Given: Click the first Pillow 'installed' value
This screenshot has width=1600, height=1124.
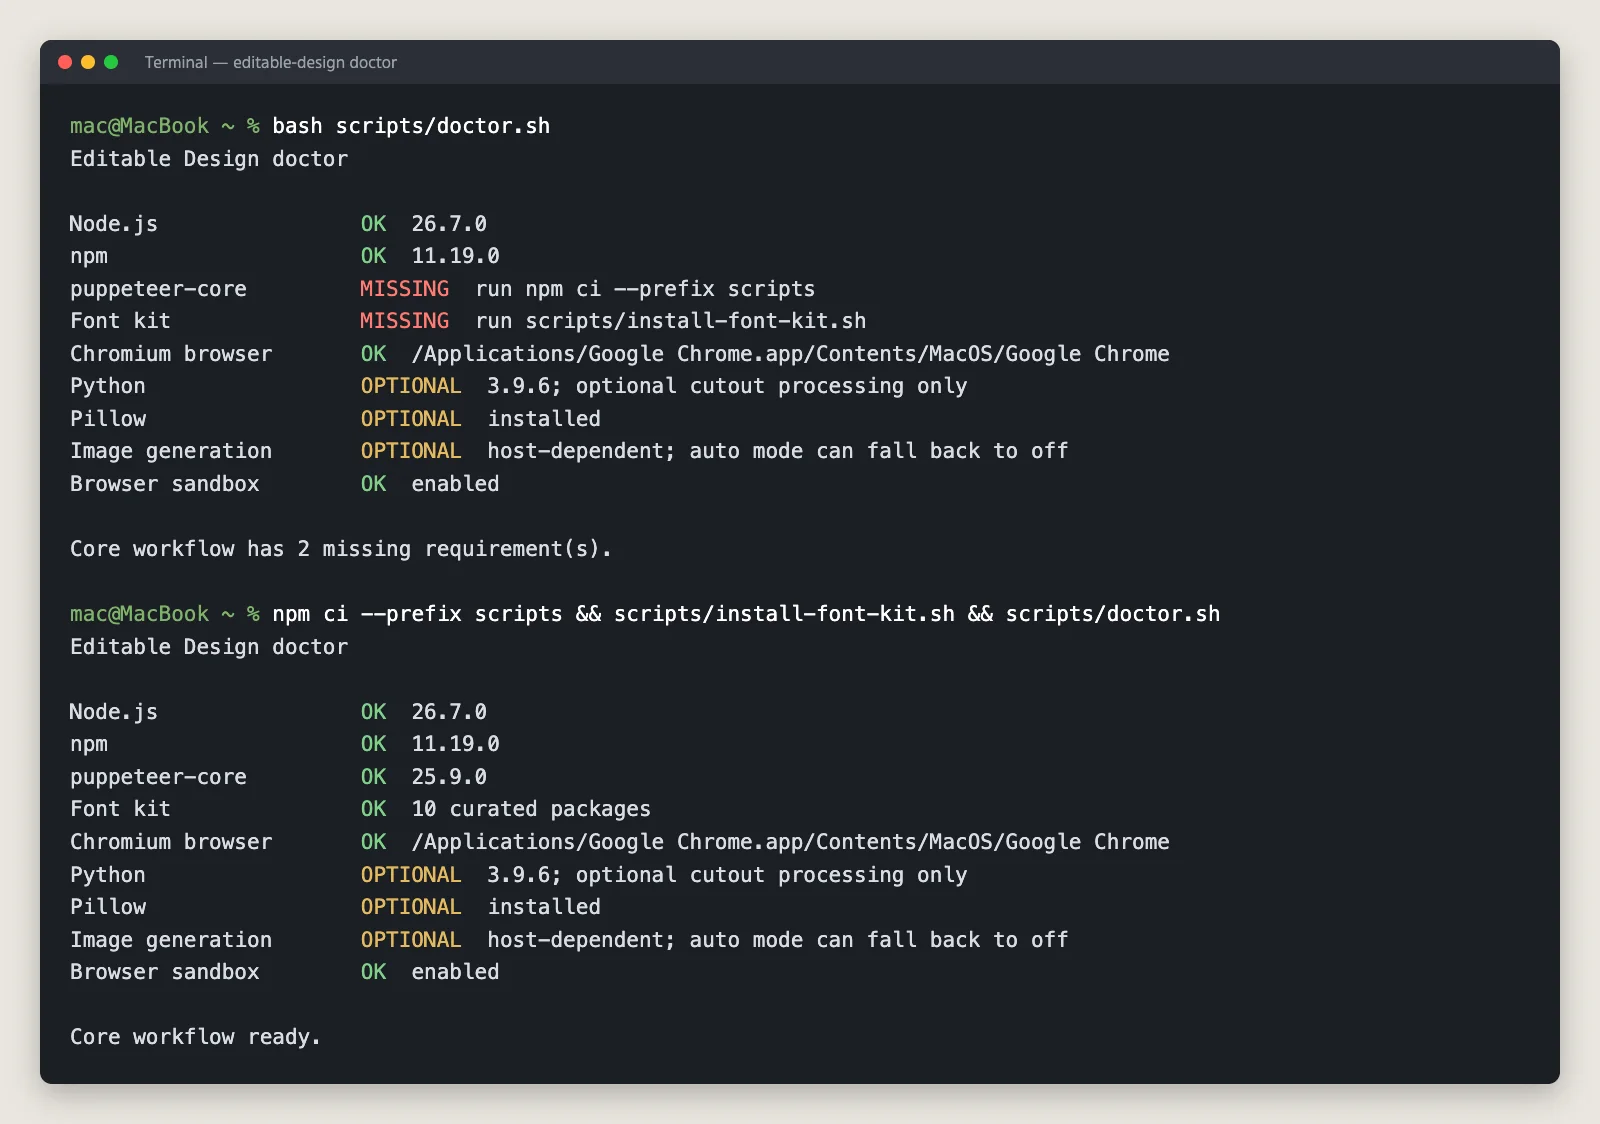Looking at the screenshot, I should [544, 419].
